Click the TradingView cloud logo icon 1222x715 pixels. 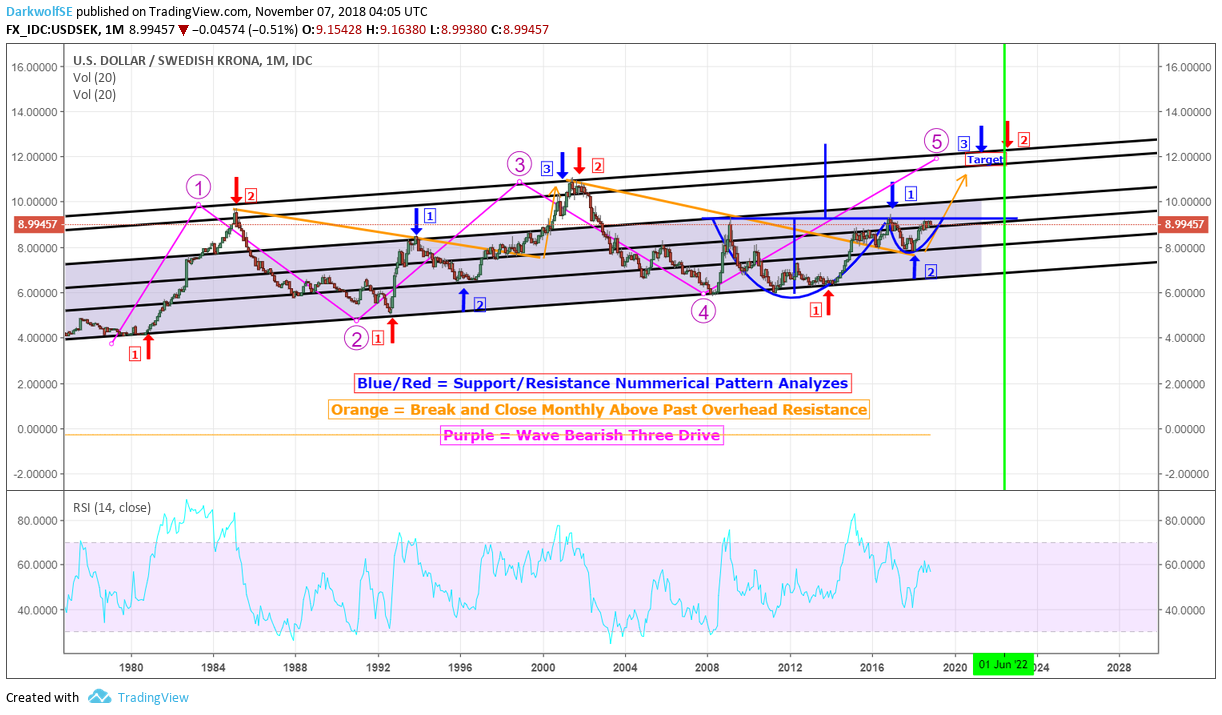99,697
